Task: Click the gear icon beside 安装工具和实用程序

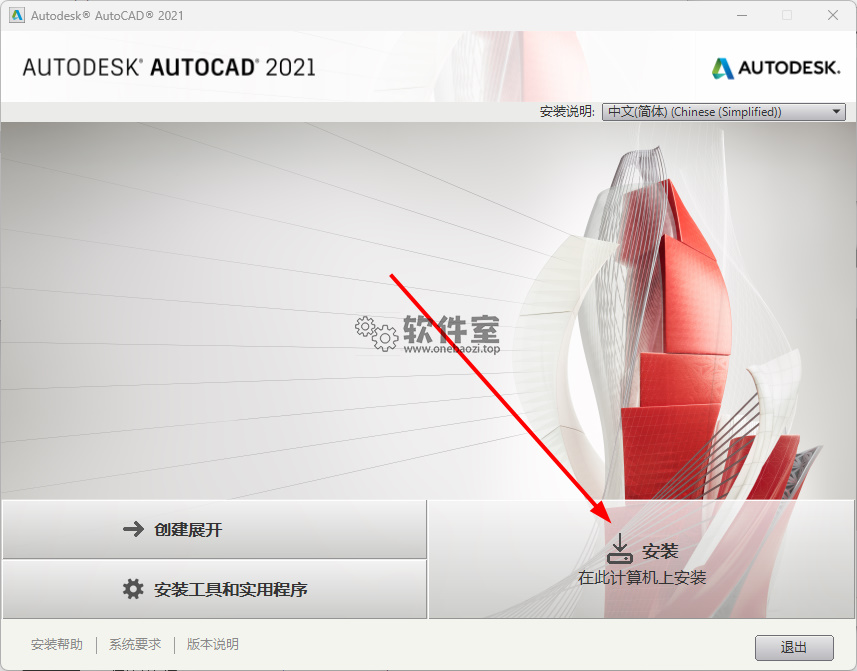Action: (133, 589)
